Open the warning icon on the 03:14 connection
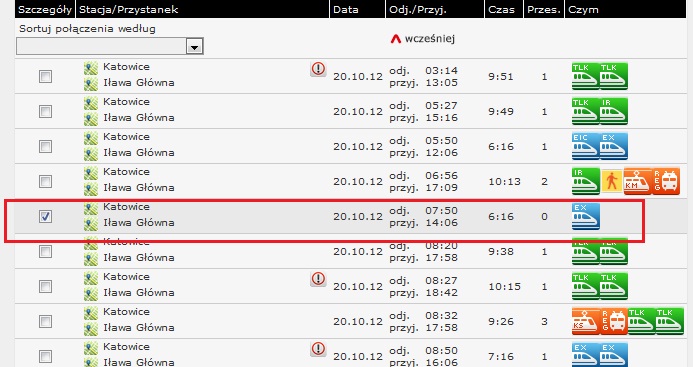Image resolution: width=693 pixels, height=367 pixels. coord(318,69)
